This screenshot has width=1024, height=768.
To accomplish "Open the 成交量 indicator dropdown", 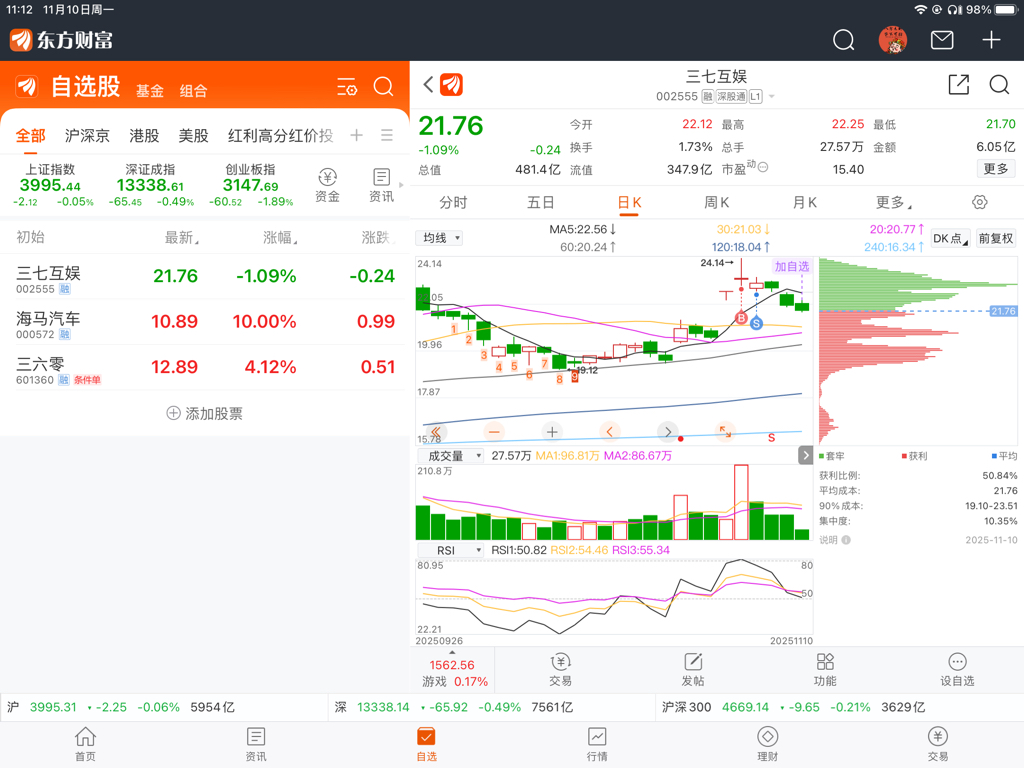I will 450,456.
